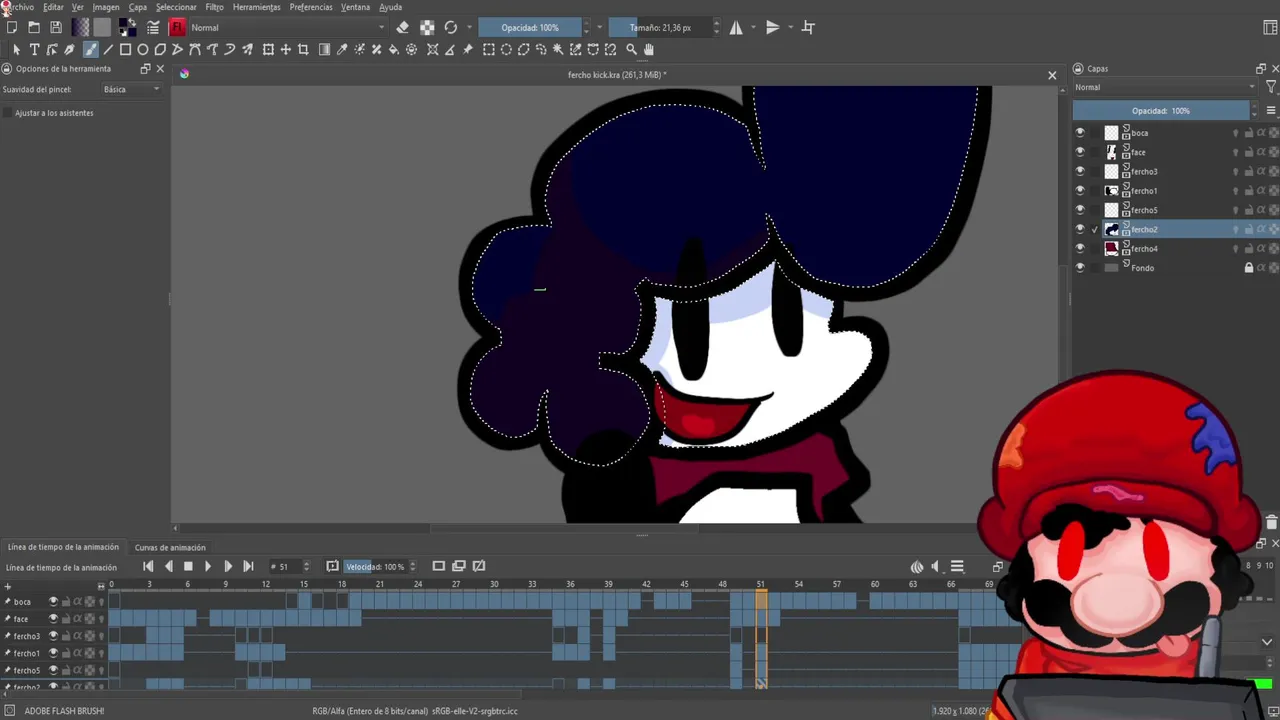Open the brush settings editor icon
Image resolution: width=1280 pixels, height=720 pixels.
point(153,27)
